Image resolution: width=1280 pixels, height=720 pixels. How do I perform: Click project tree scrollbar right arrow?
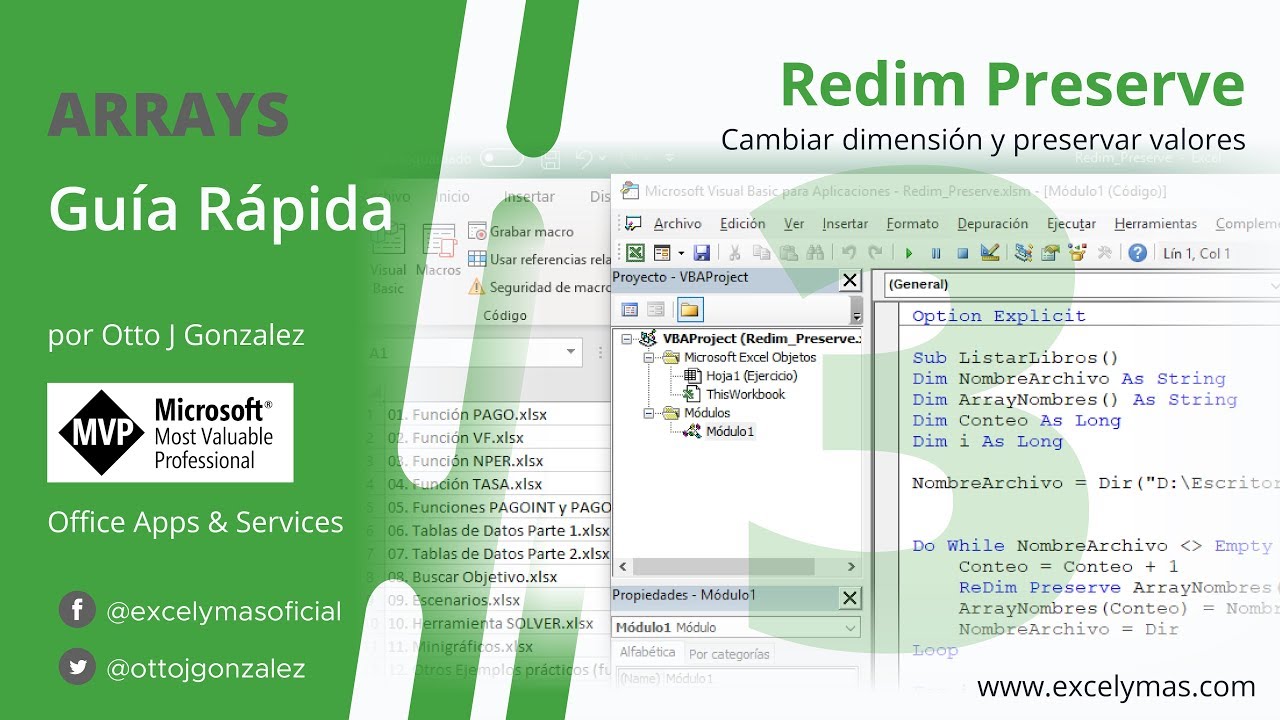coord(851,567)
